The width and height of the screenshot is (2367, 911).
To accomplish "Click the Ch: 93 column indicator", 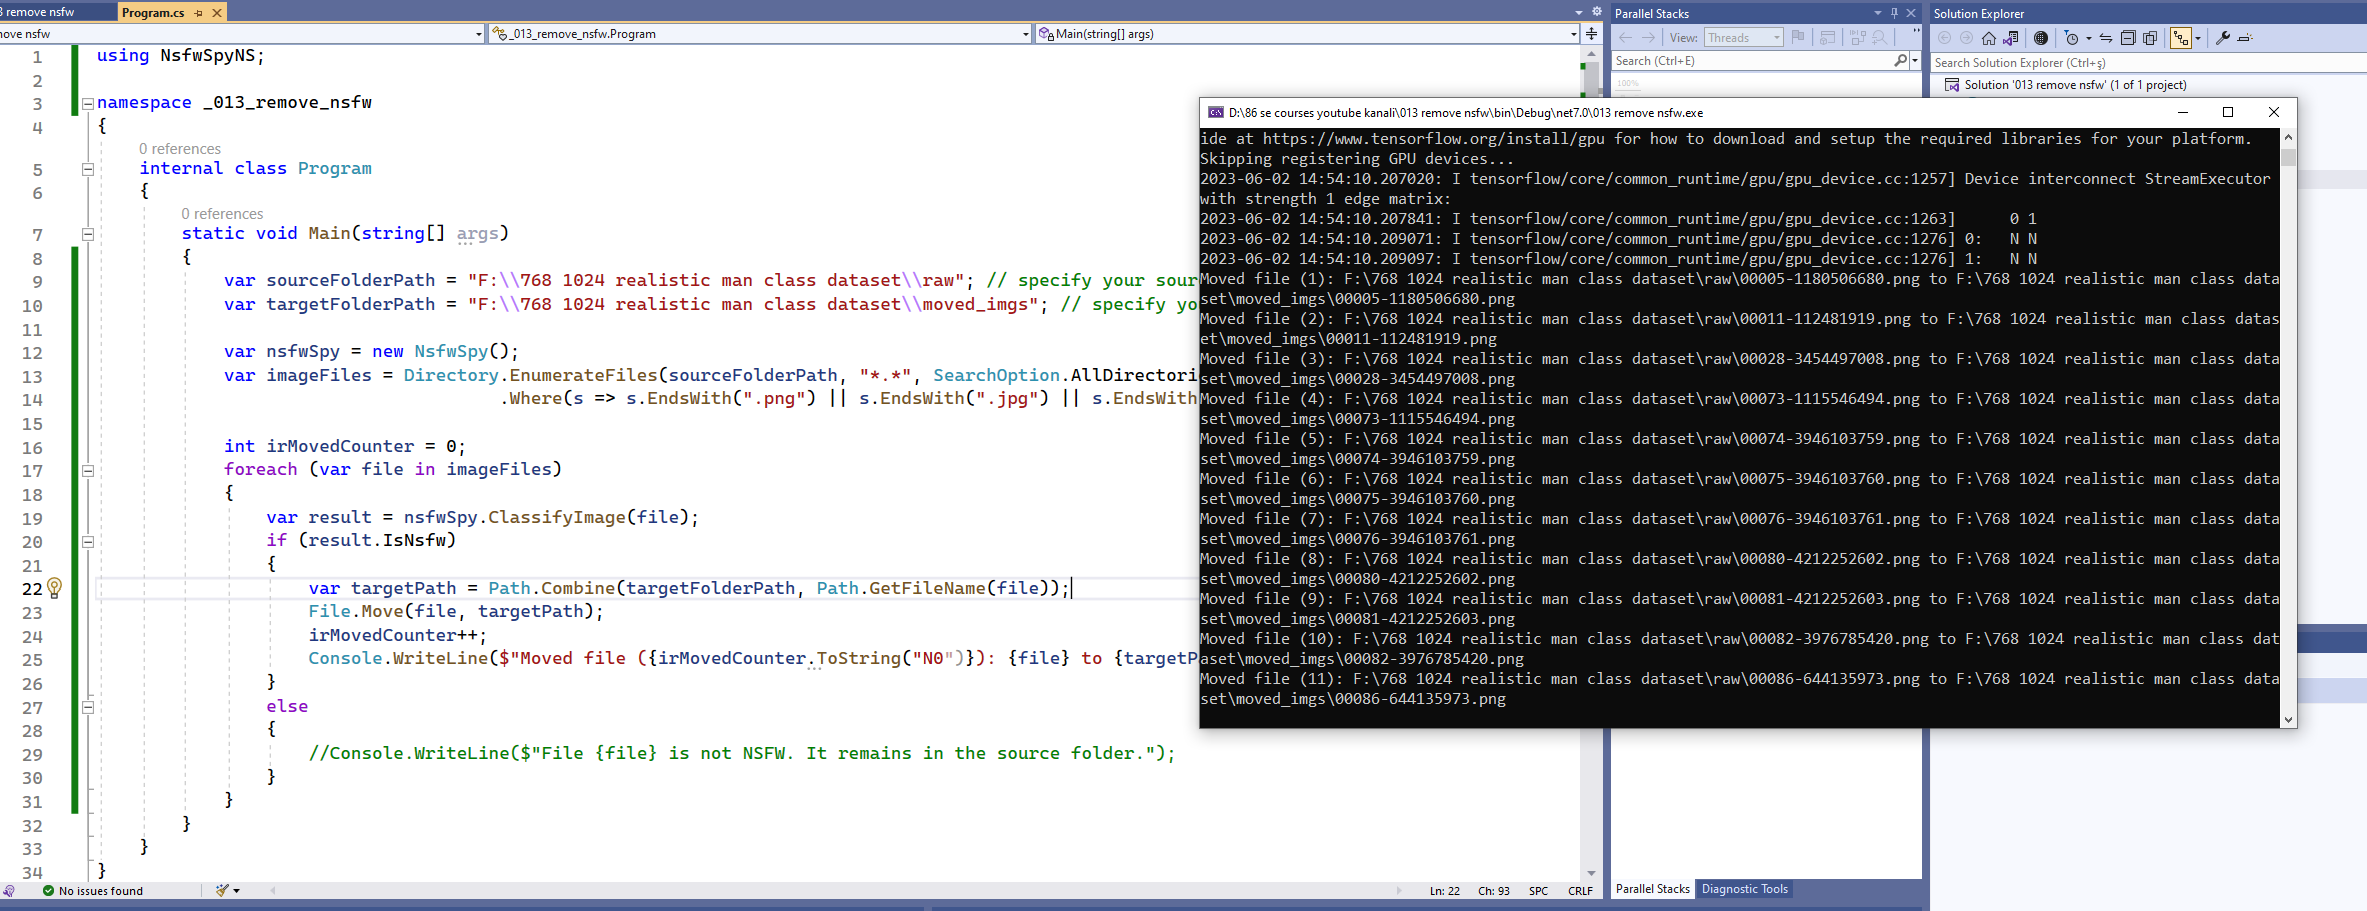I will coord(1494,891).
